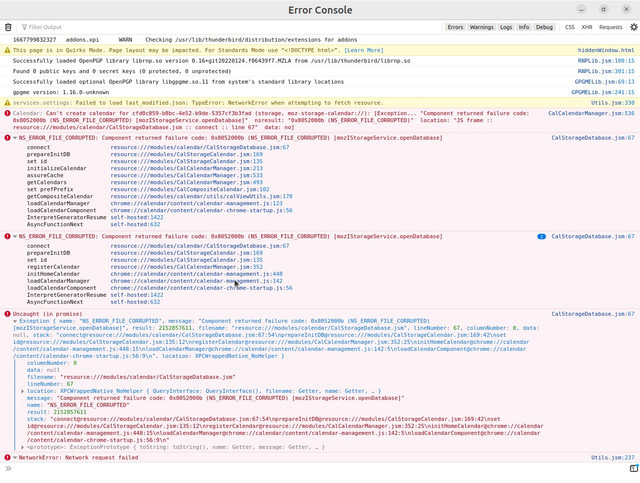Open CalCalendarManager.jsm:213 stack link

click(187, 168)
